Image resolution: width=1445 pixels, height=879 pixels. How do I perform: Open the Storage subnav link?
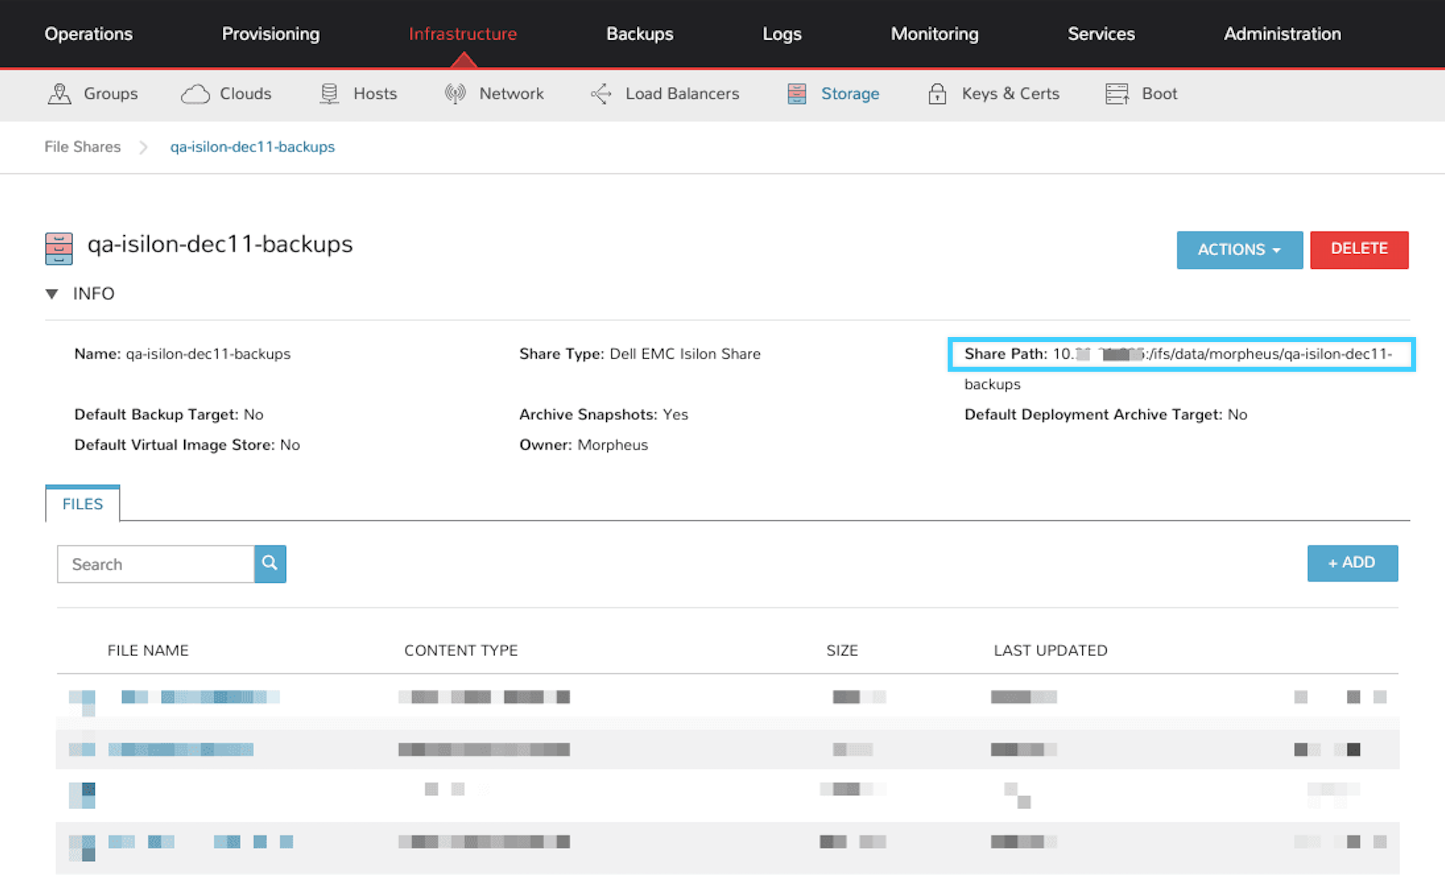point(850,94)
